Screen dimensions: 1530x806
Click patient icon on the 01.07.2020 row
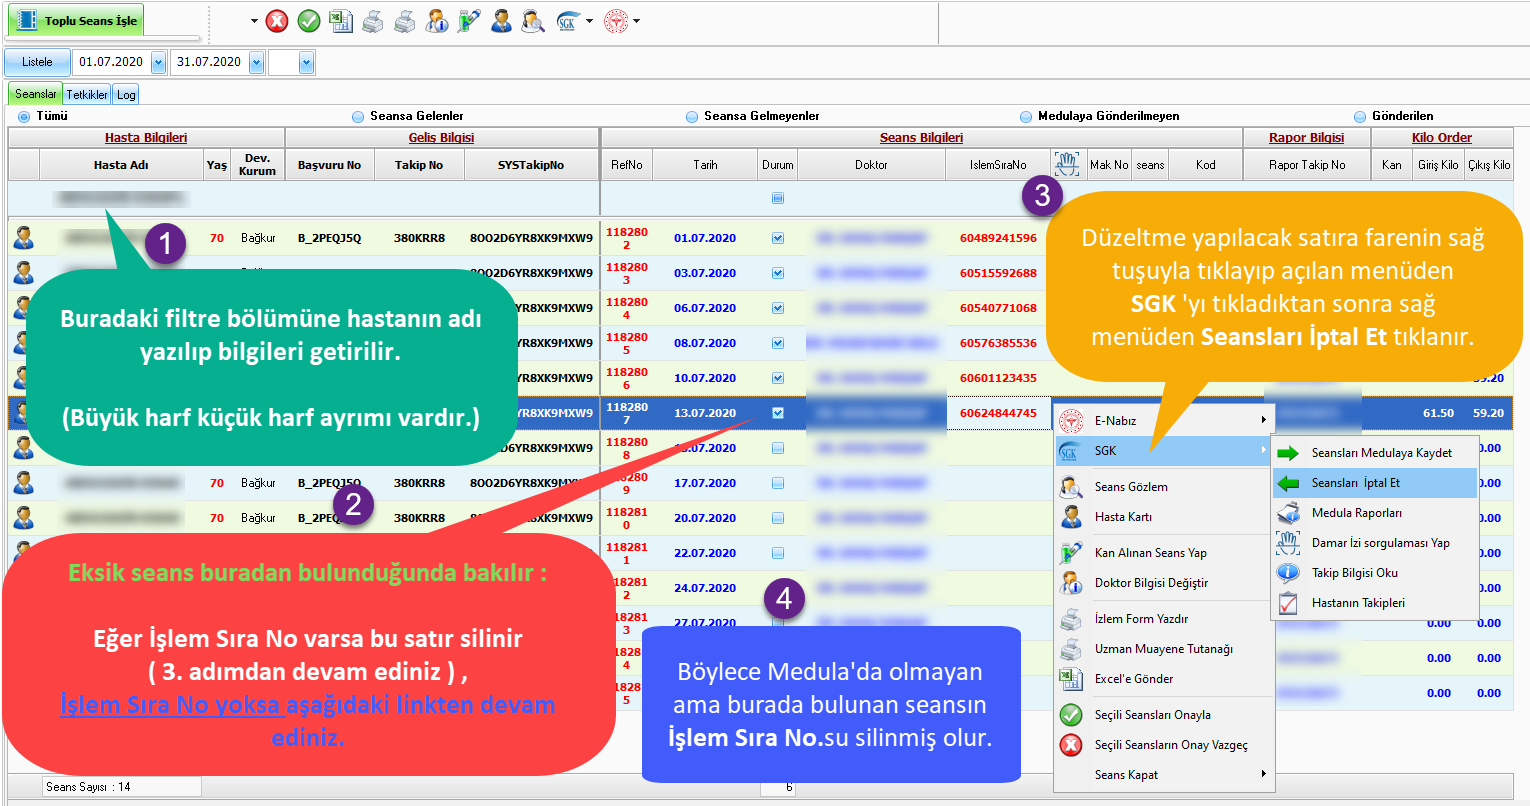coord(23,238)
